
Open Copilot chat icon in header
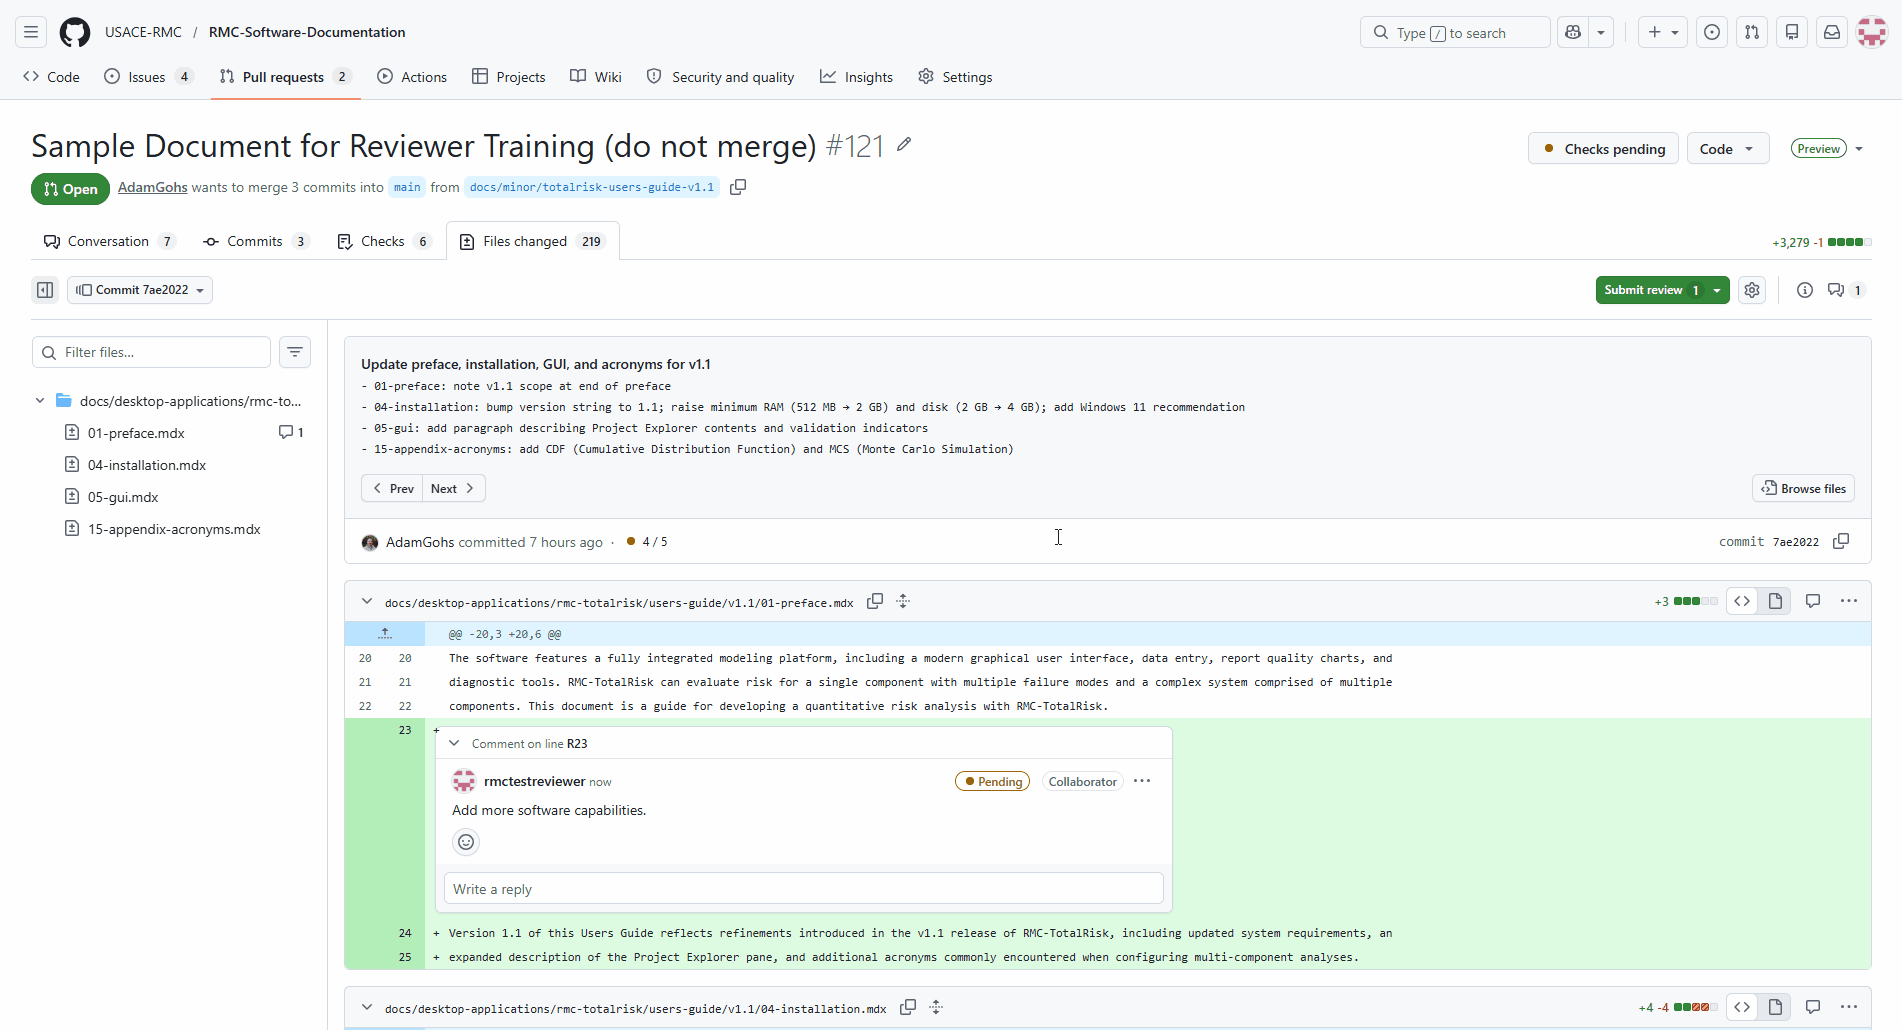(1573, 32)
